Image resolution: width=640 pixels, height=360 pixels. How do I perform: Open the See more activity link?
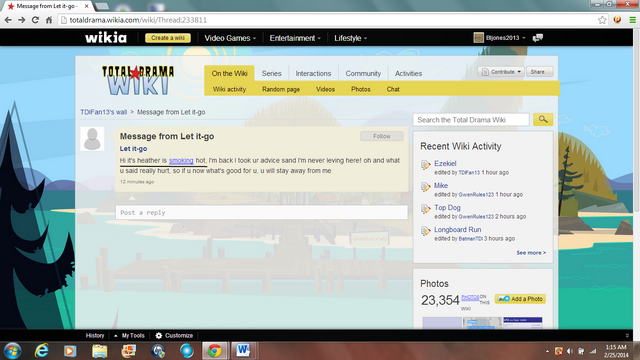pos(531,253)
